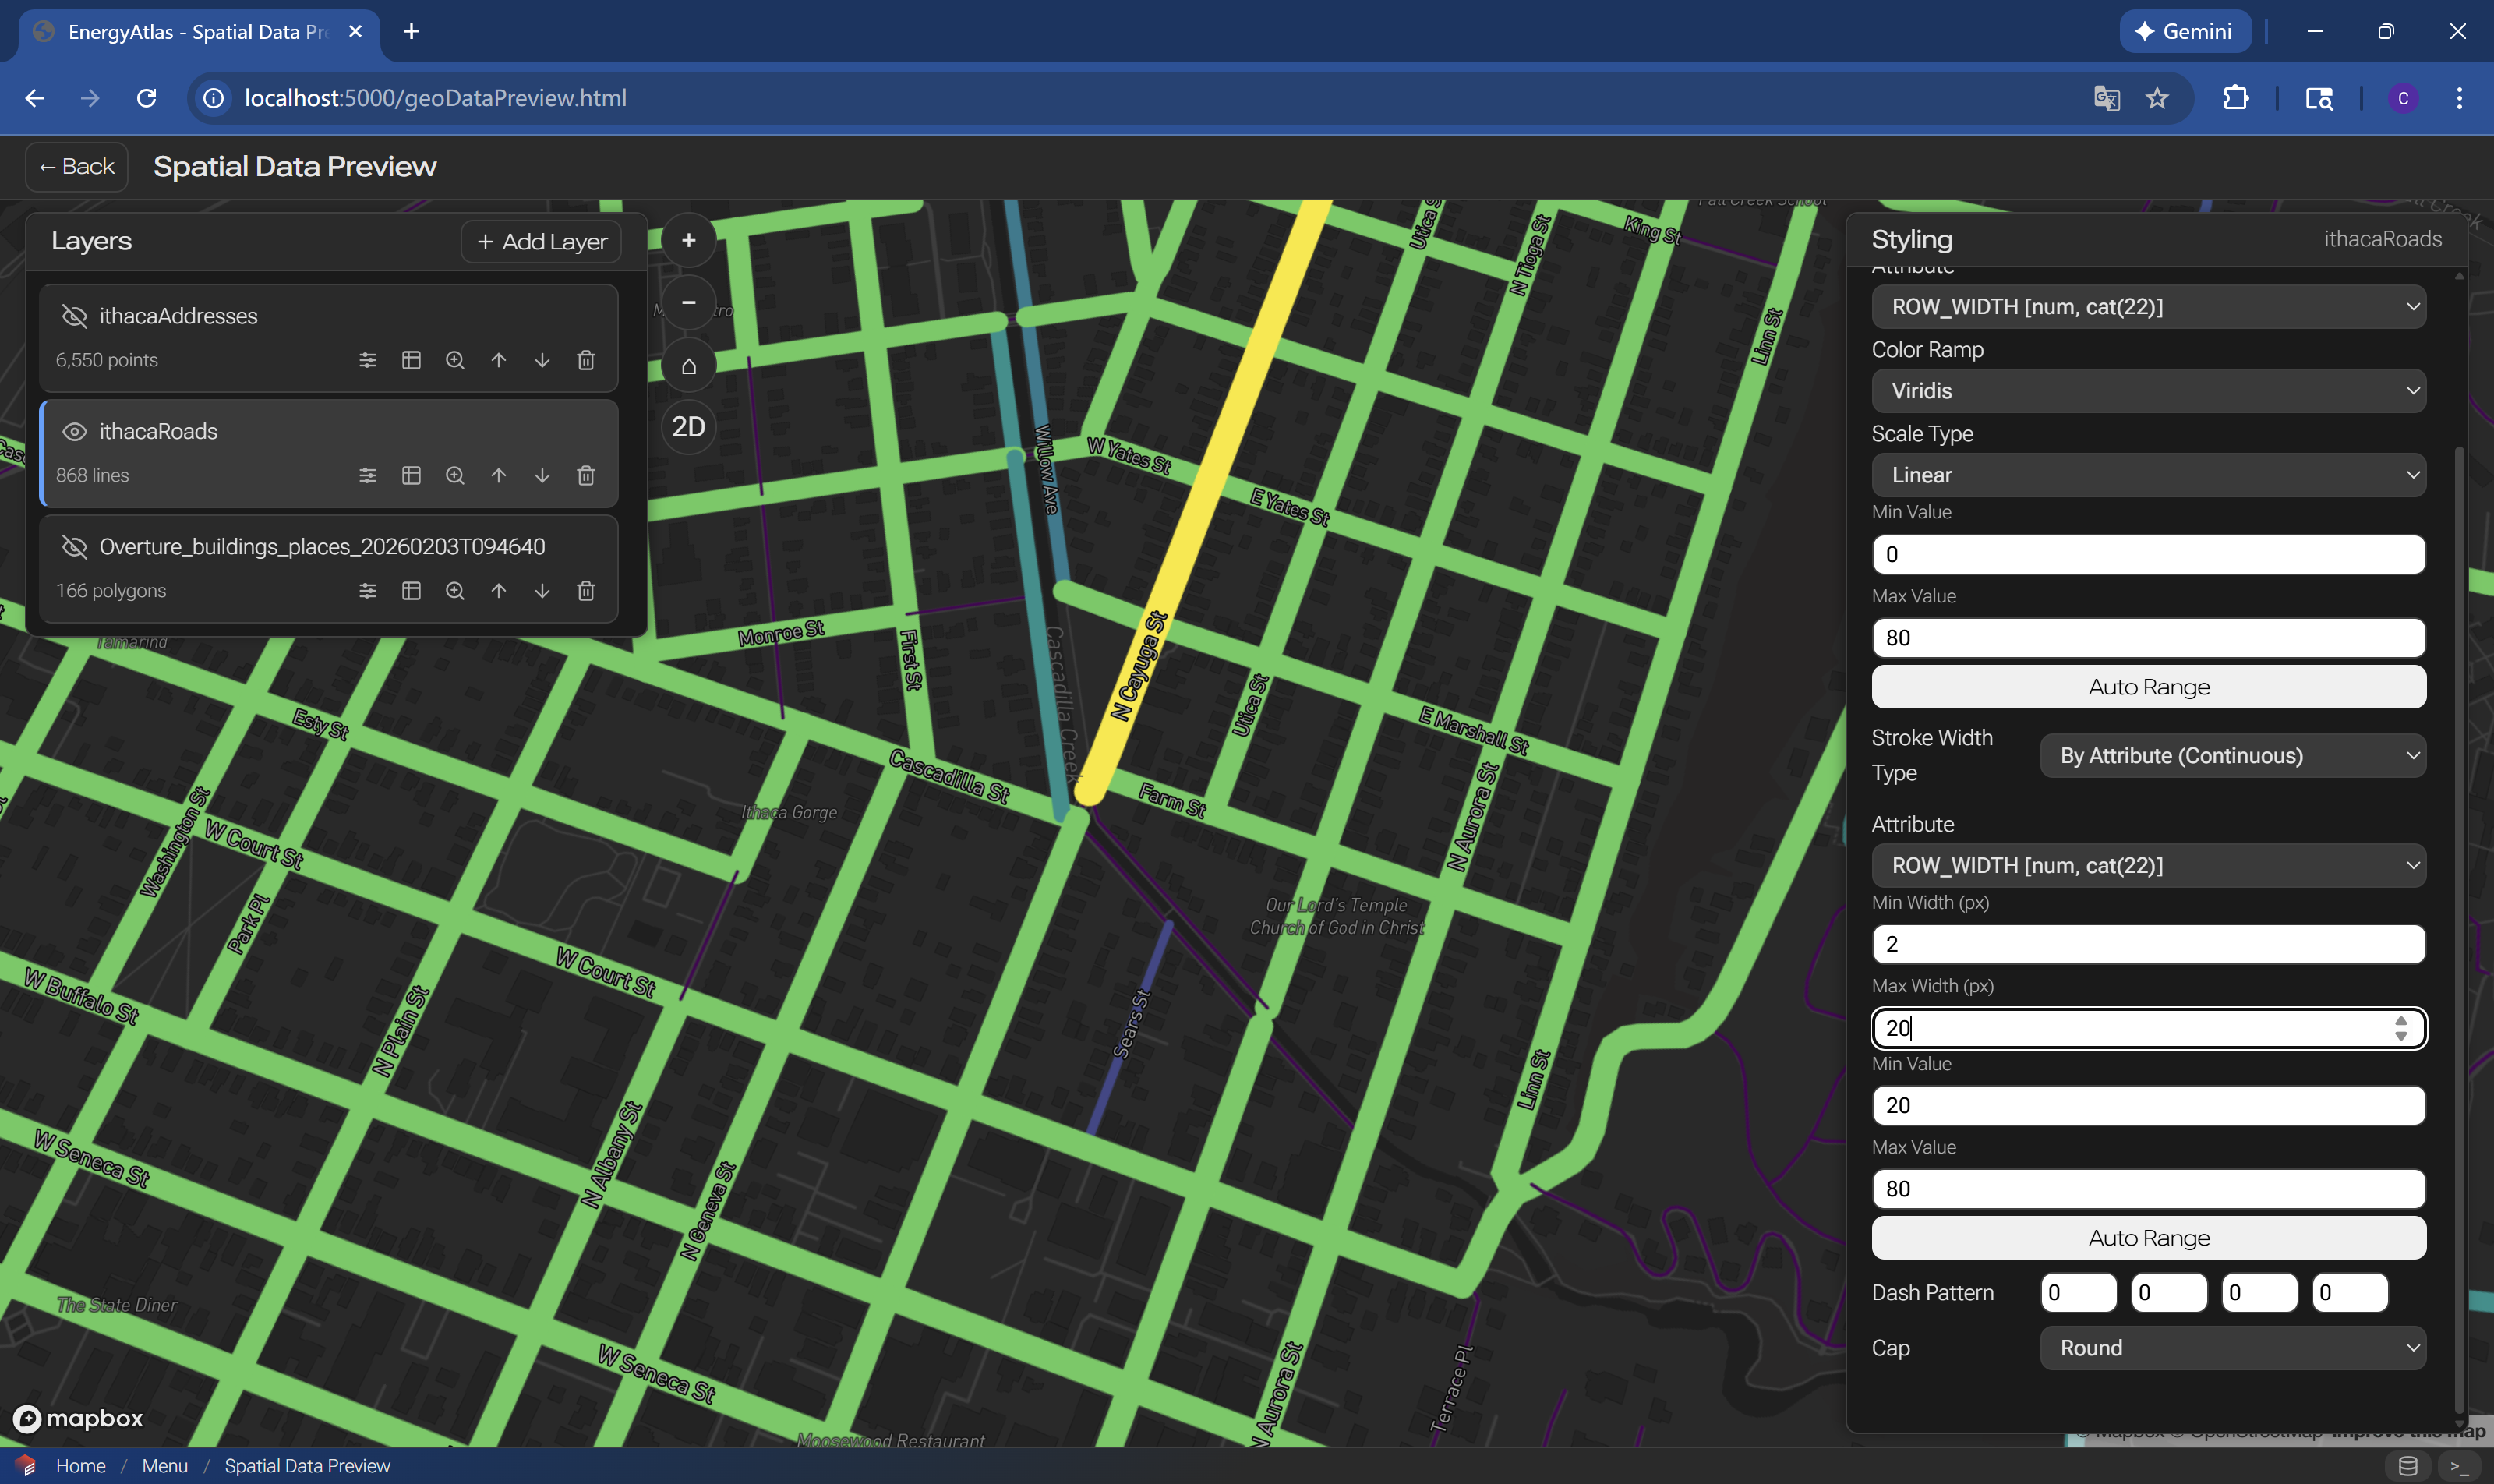This screenshot has width=2494, height=1484.
Task: Hide the ithacaRoads layer
Action: pyautogui.click(x=73, y=431)
